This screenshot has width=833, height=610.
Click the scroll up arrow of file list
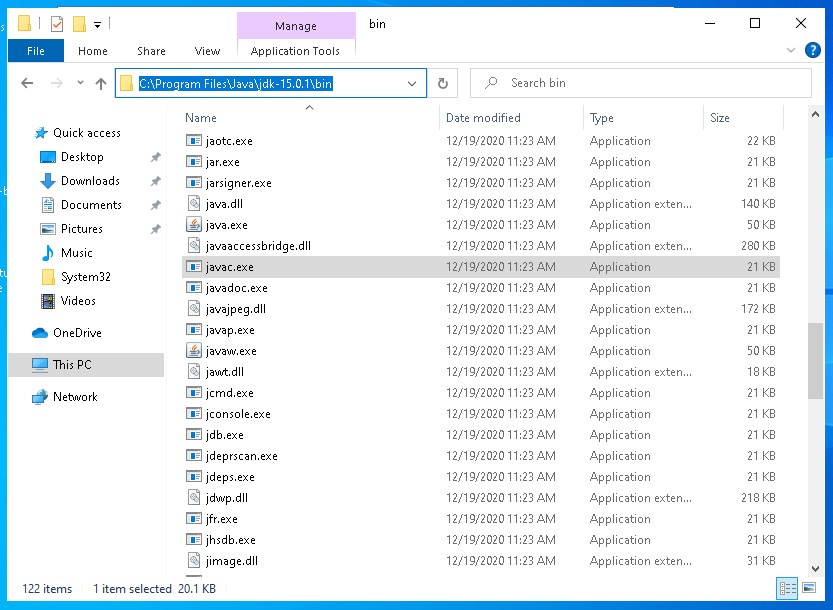815,114
